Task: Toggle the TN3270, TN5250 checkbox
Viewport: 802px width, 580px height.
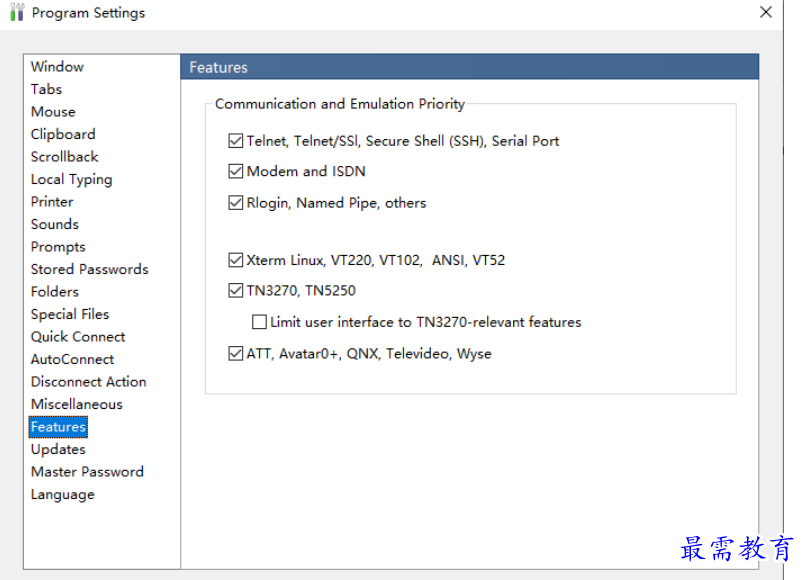Action: pos(235,291)
